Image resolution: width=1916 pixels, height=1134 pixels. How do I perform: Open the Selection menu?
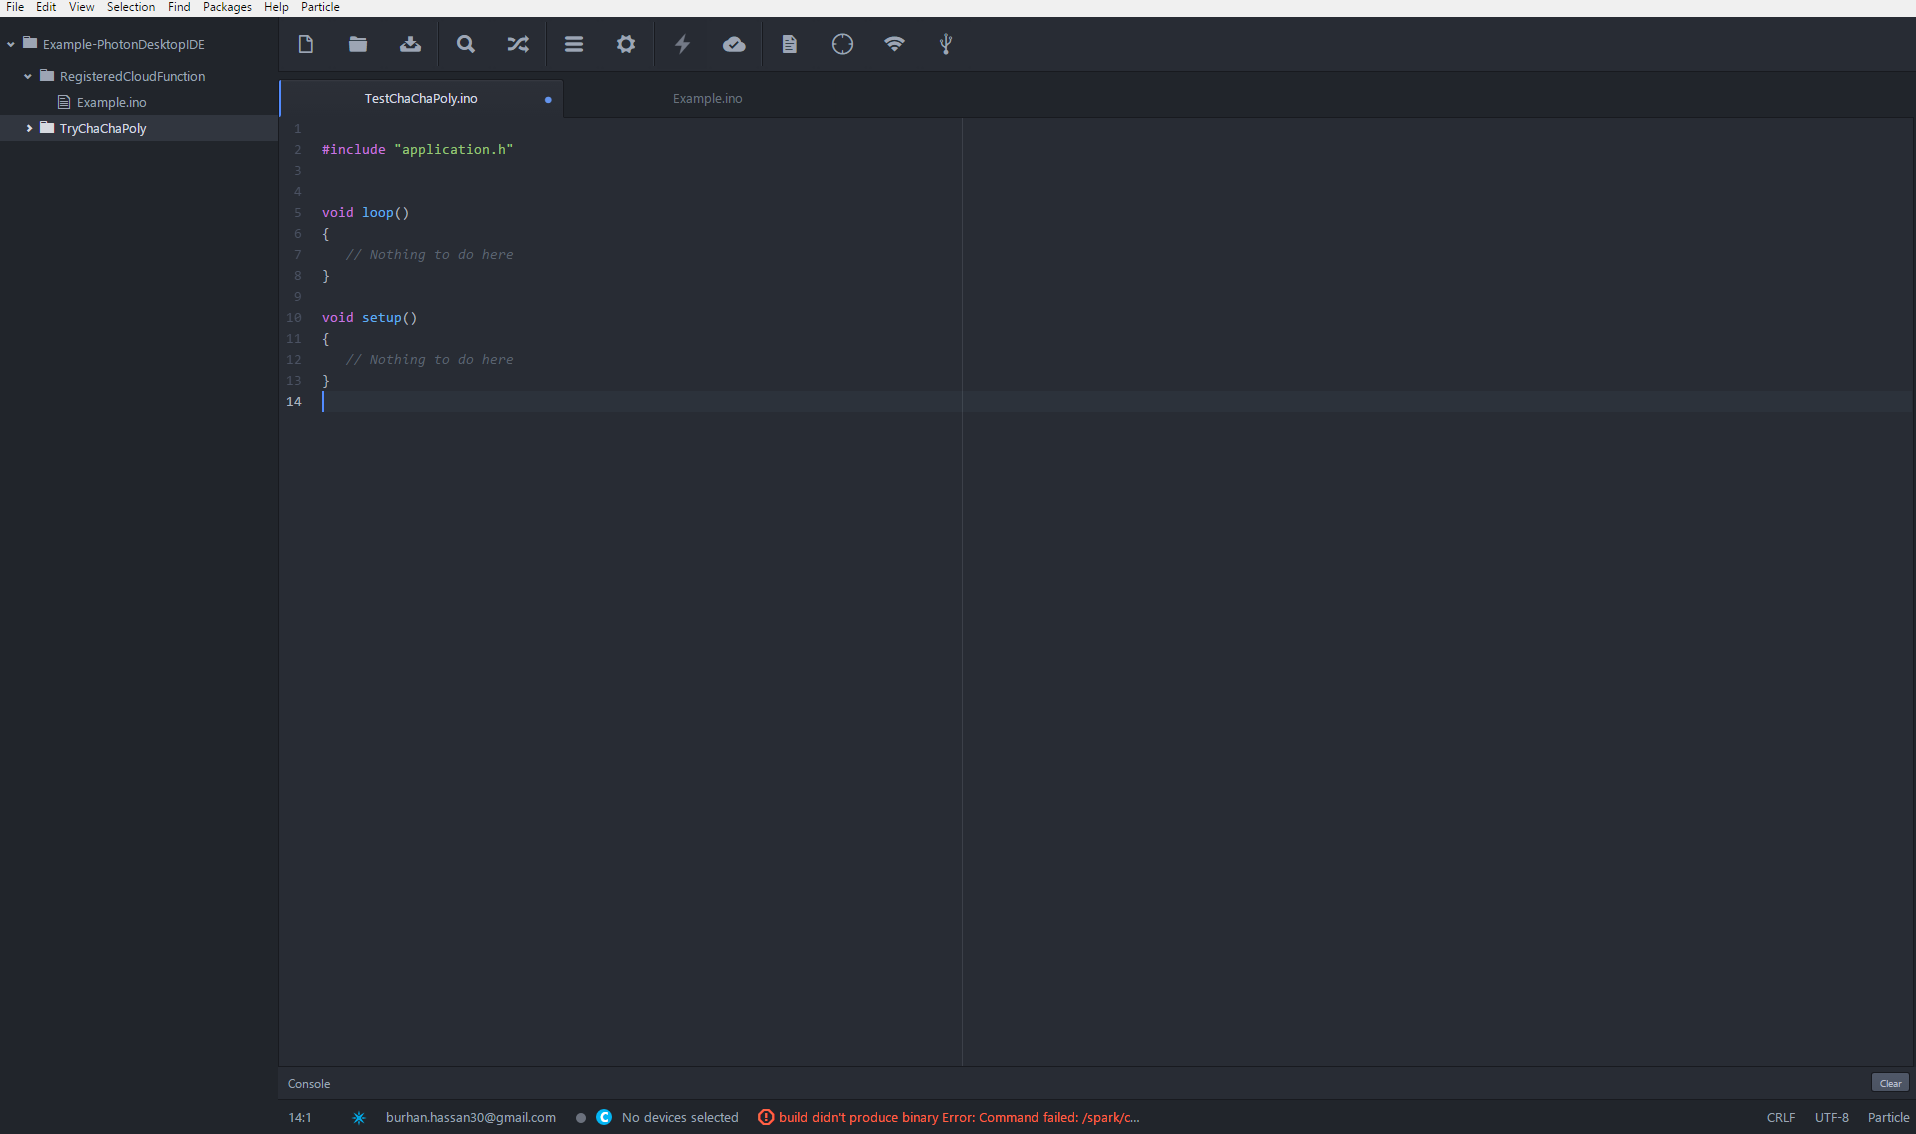point(131,7)
